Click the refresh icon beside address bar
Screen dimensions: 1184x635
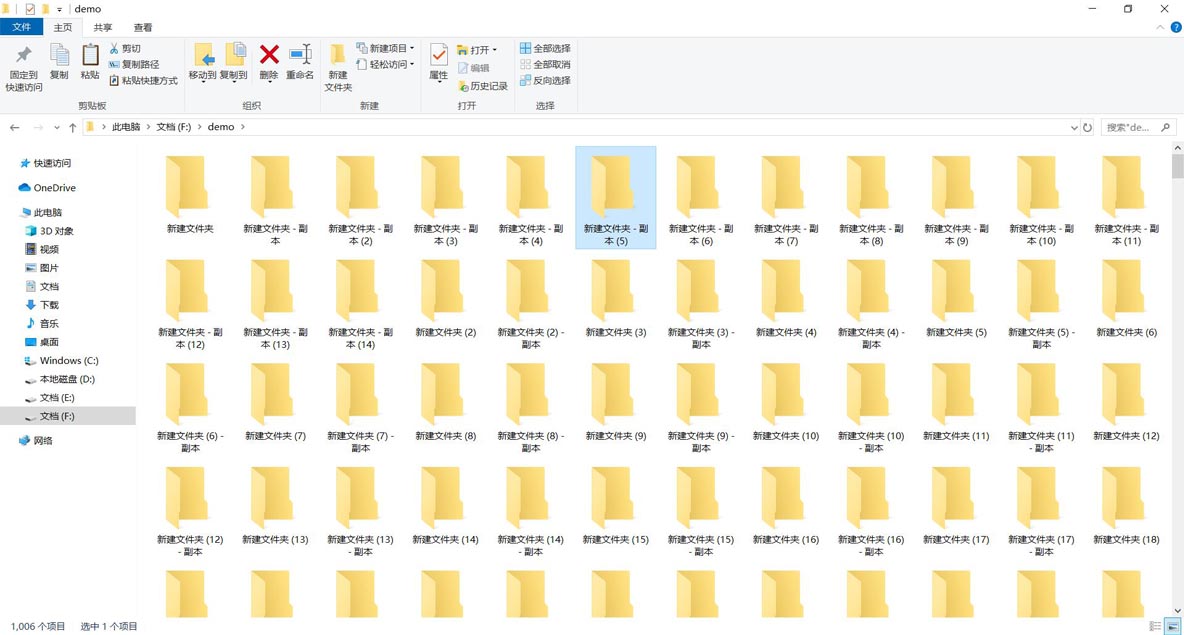point(1088,128)
